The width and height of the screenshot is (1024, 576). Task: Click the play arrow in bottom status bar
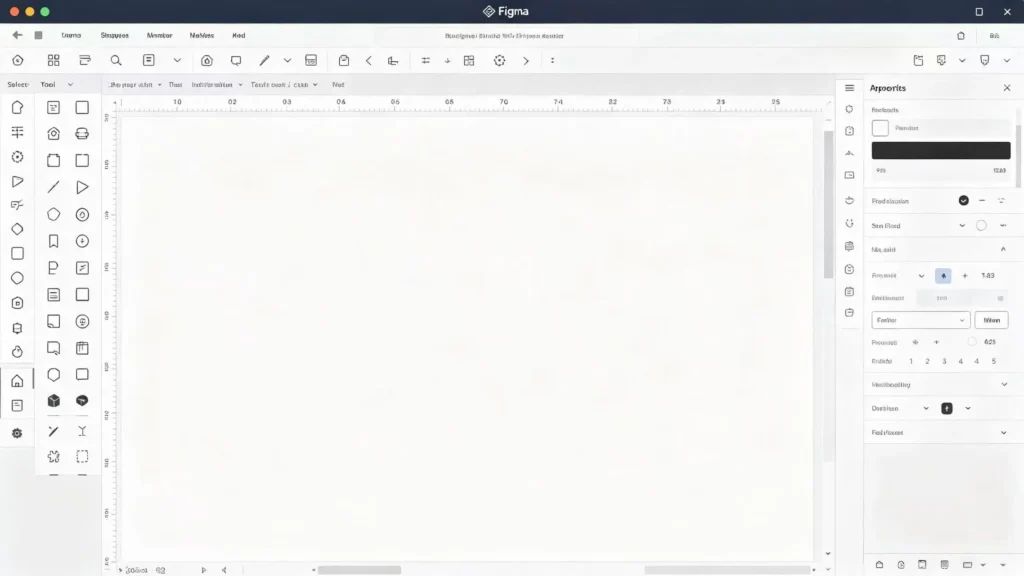click(x=204, y=570)
